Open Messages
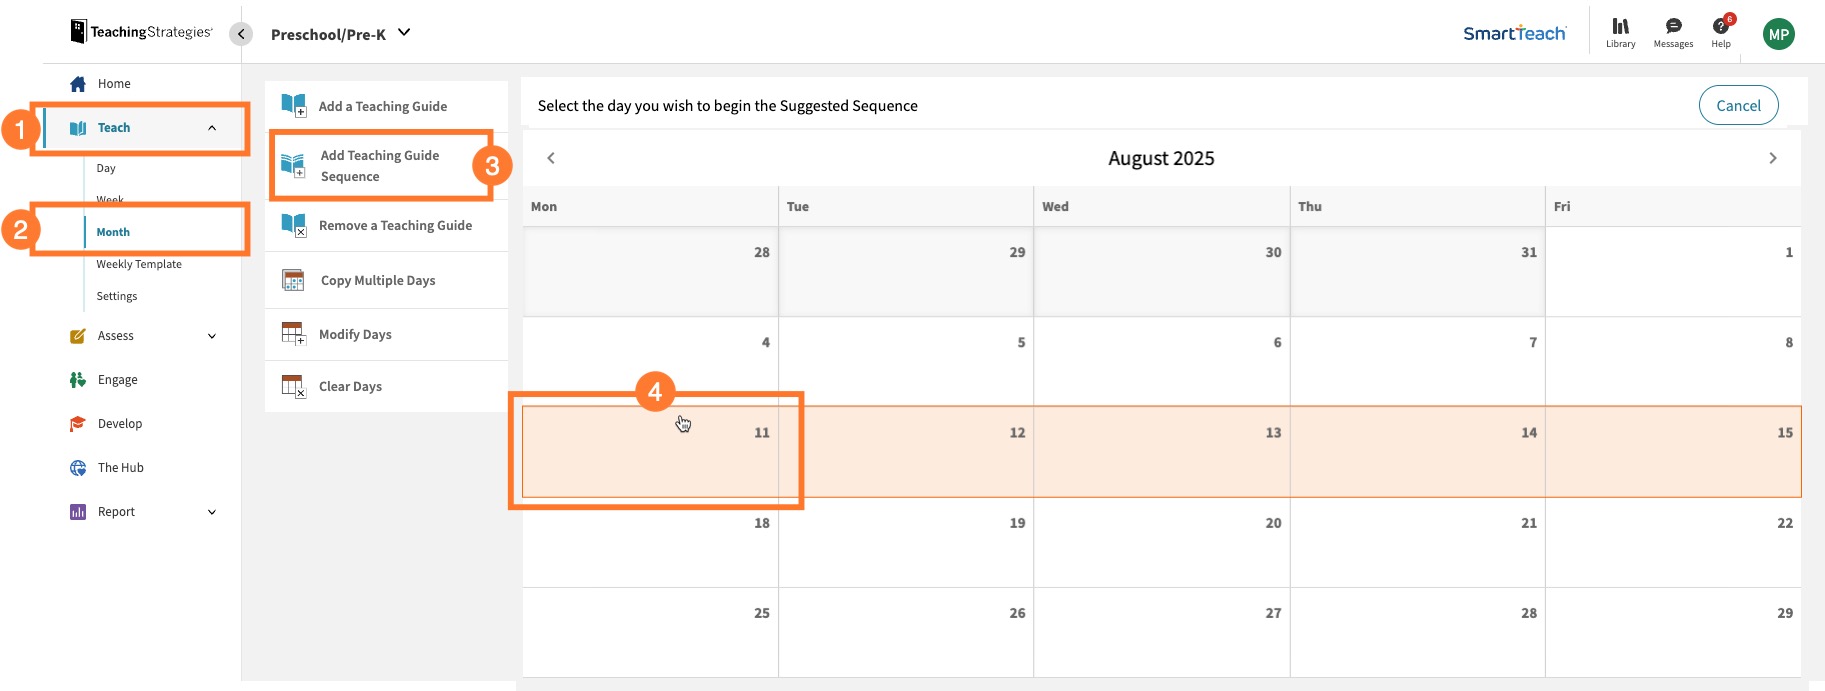The image size is (1825, 691). [x=1672, y=30]
